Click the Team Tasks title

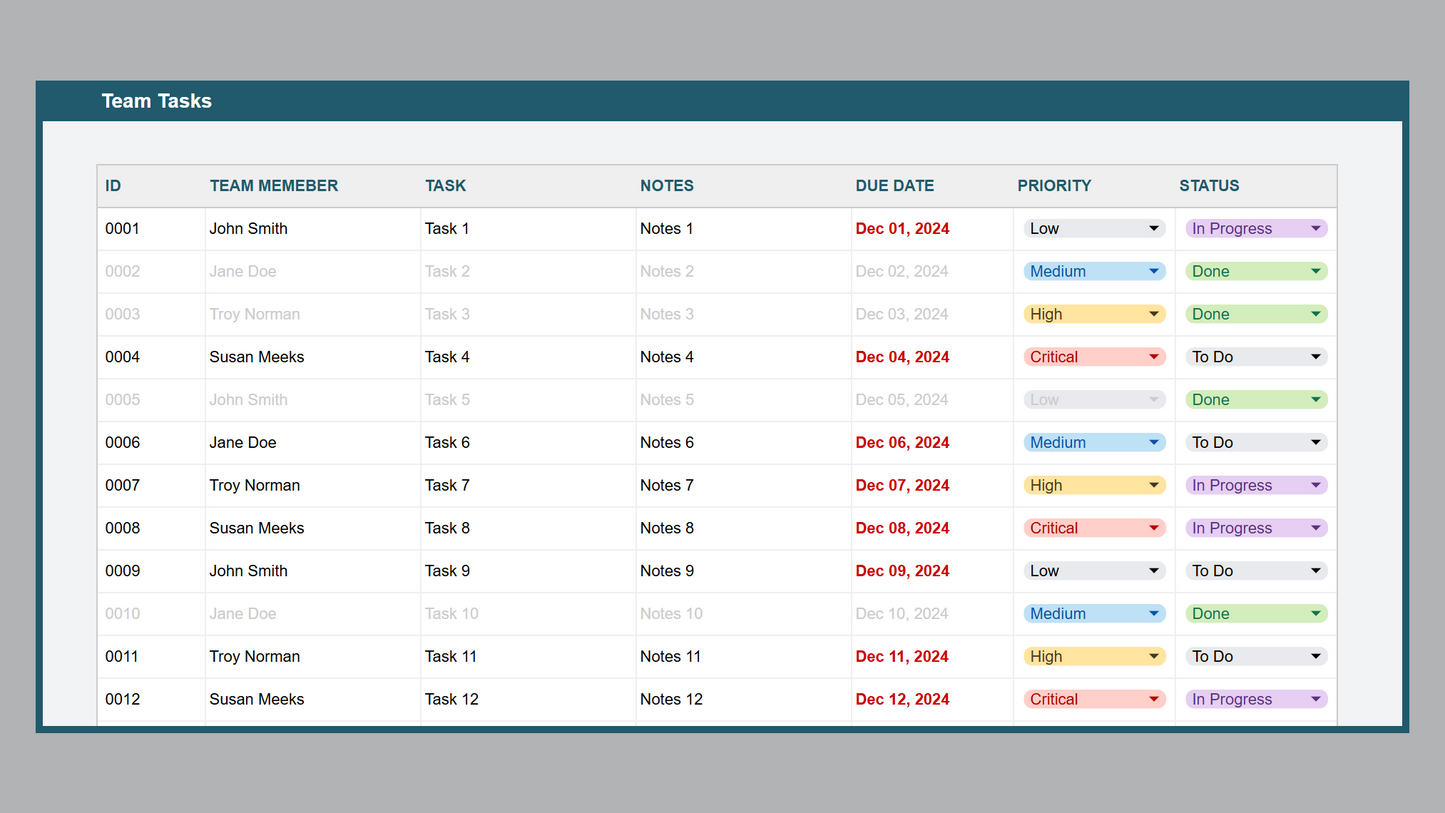point(157,101)
